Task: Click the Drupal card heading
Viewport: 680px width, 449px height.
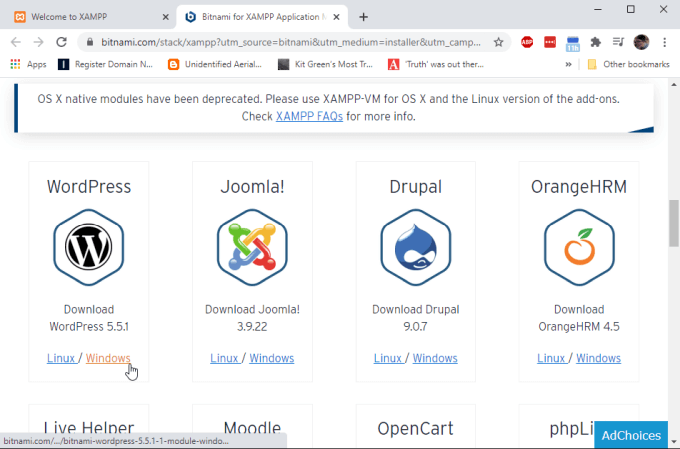Action: (415, 187)
